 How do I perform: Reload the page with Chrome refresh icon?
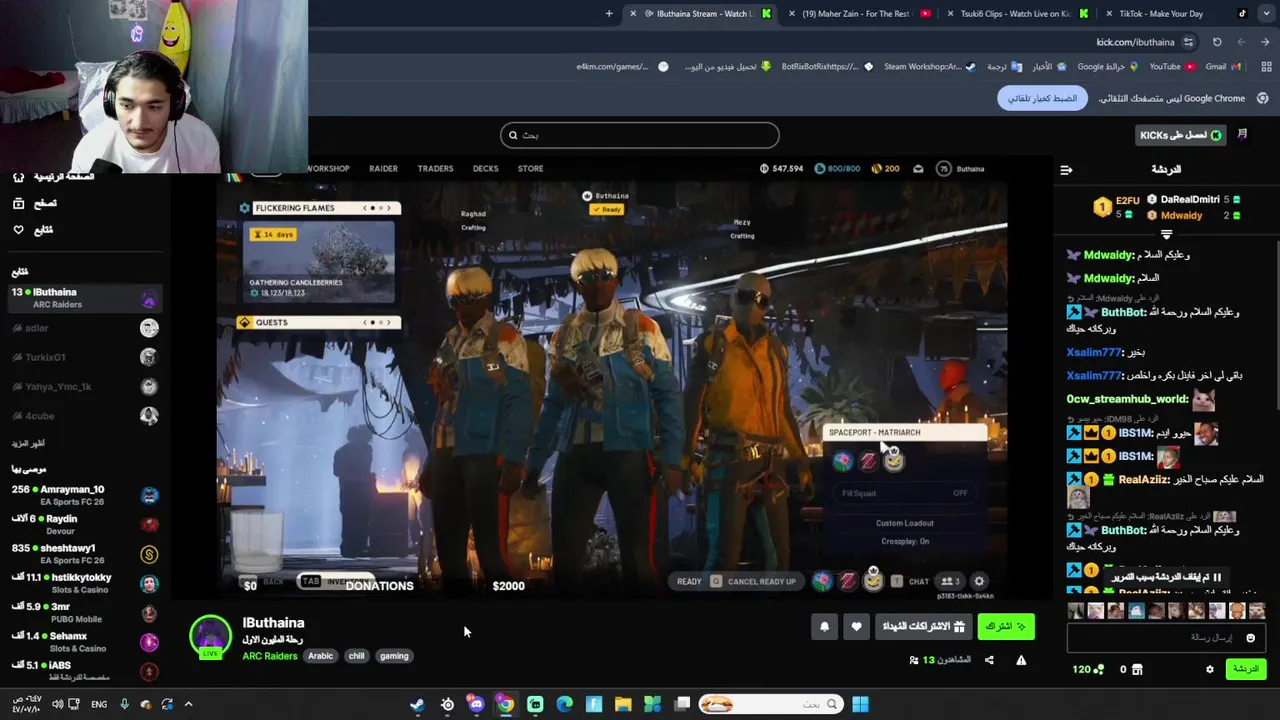point(1217,42)
